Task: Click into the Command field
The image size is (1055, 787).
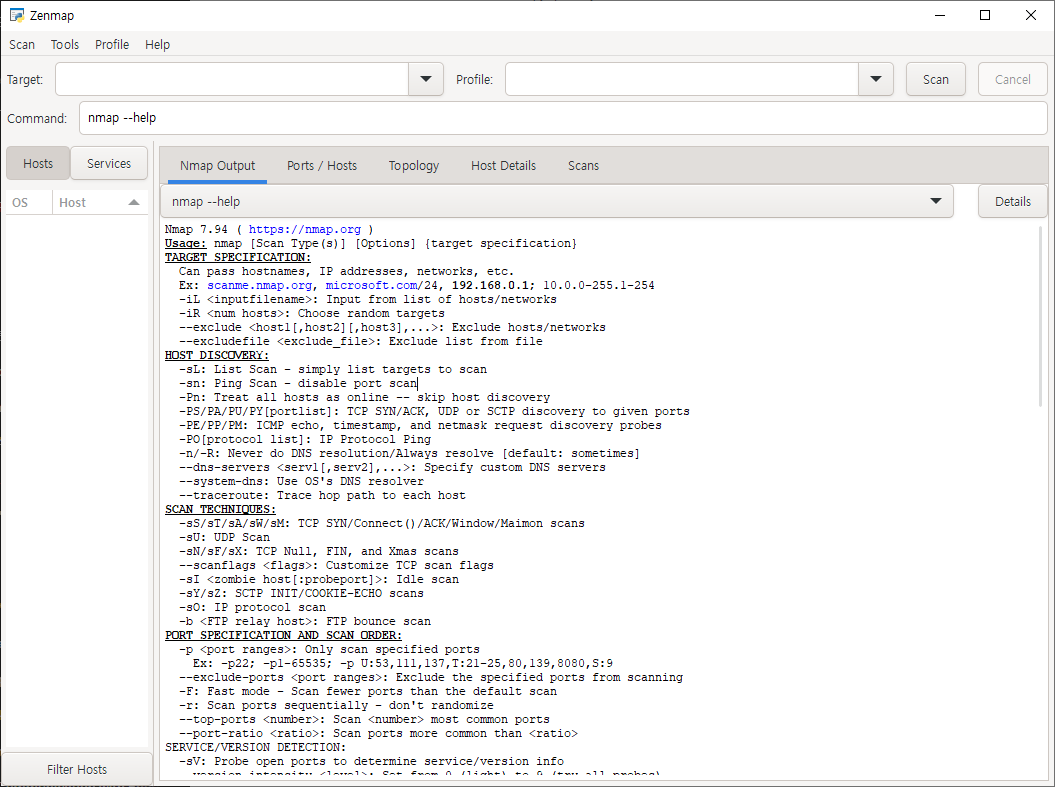Action: click(x=563, y=118)
